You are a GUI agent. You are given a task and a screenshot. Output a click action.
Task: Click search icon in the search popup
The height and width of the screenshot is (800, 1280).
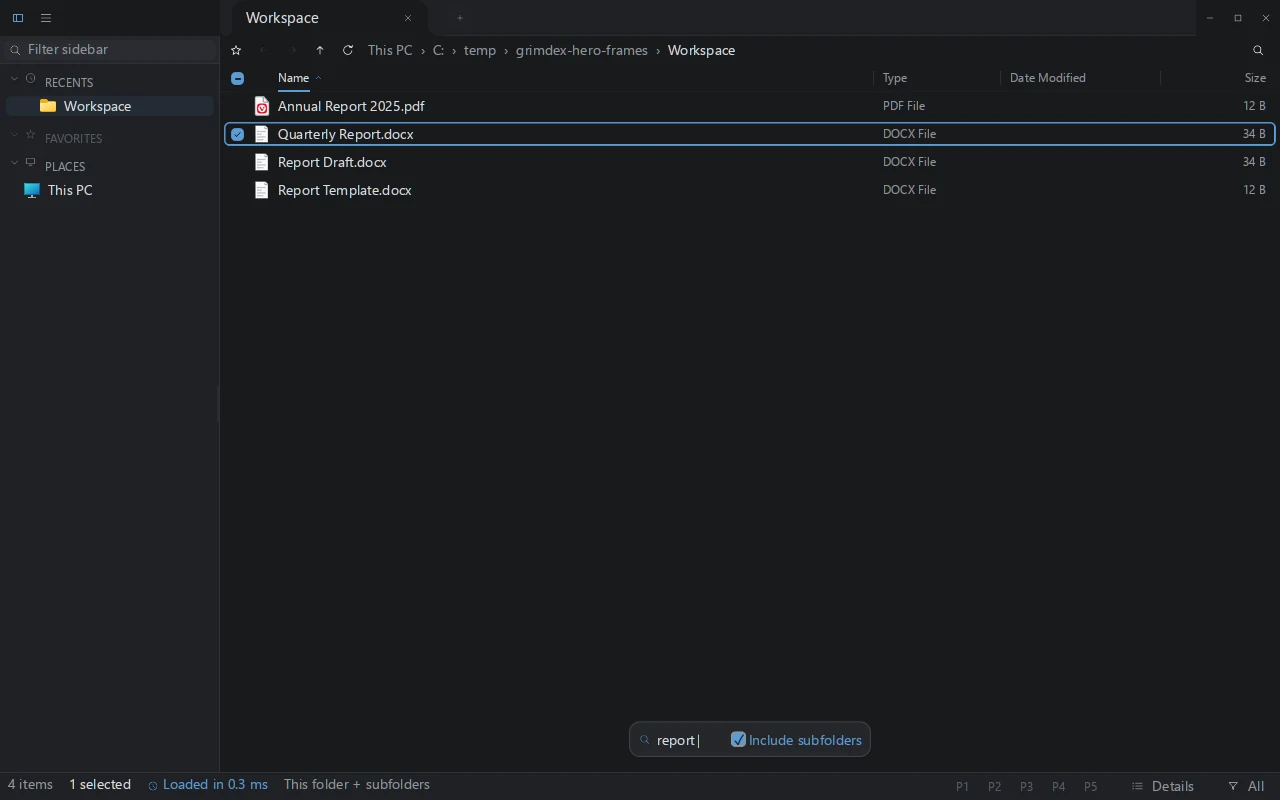(645, 740)
